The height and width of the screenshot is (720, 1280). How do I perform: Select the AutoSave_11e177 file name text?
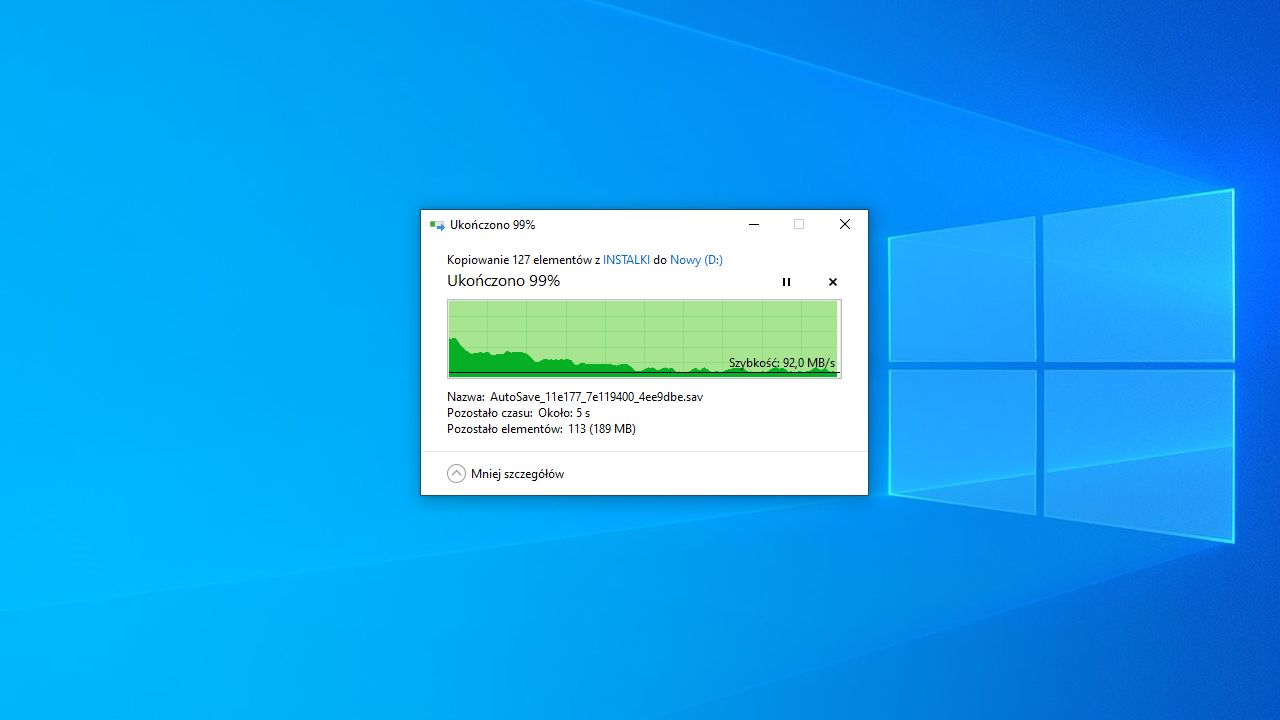tap(595, 396)
